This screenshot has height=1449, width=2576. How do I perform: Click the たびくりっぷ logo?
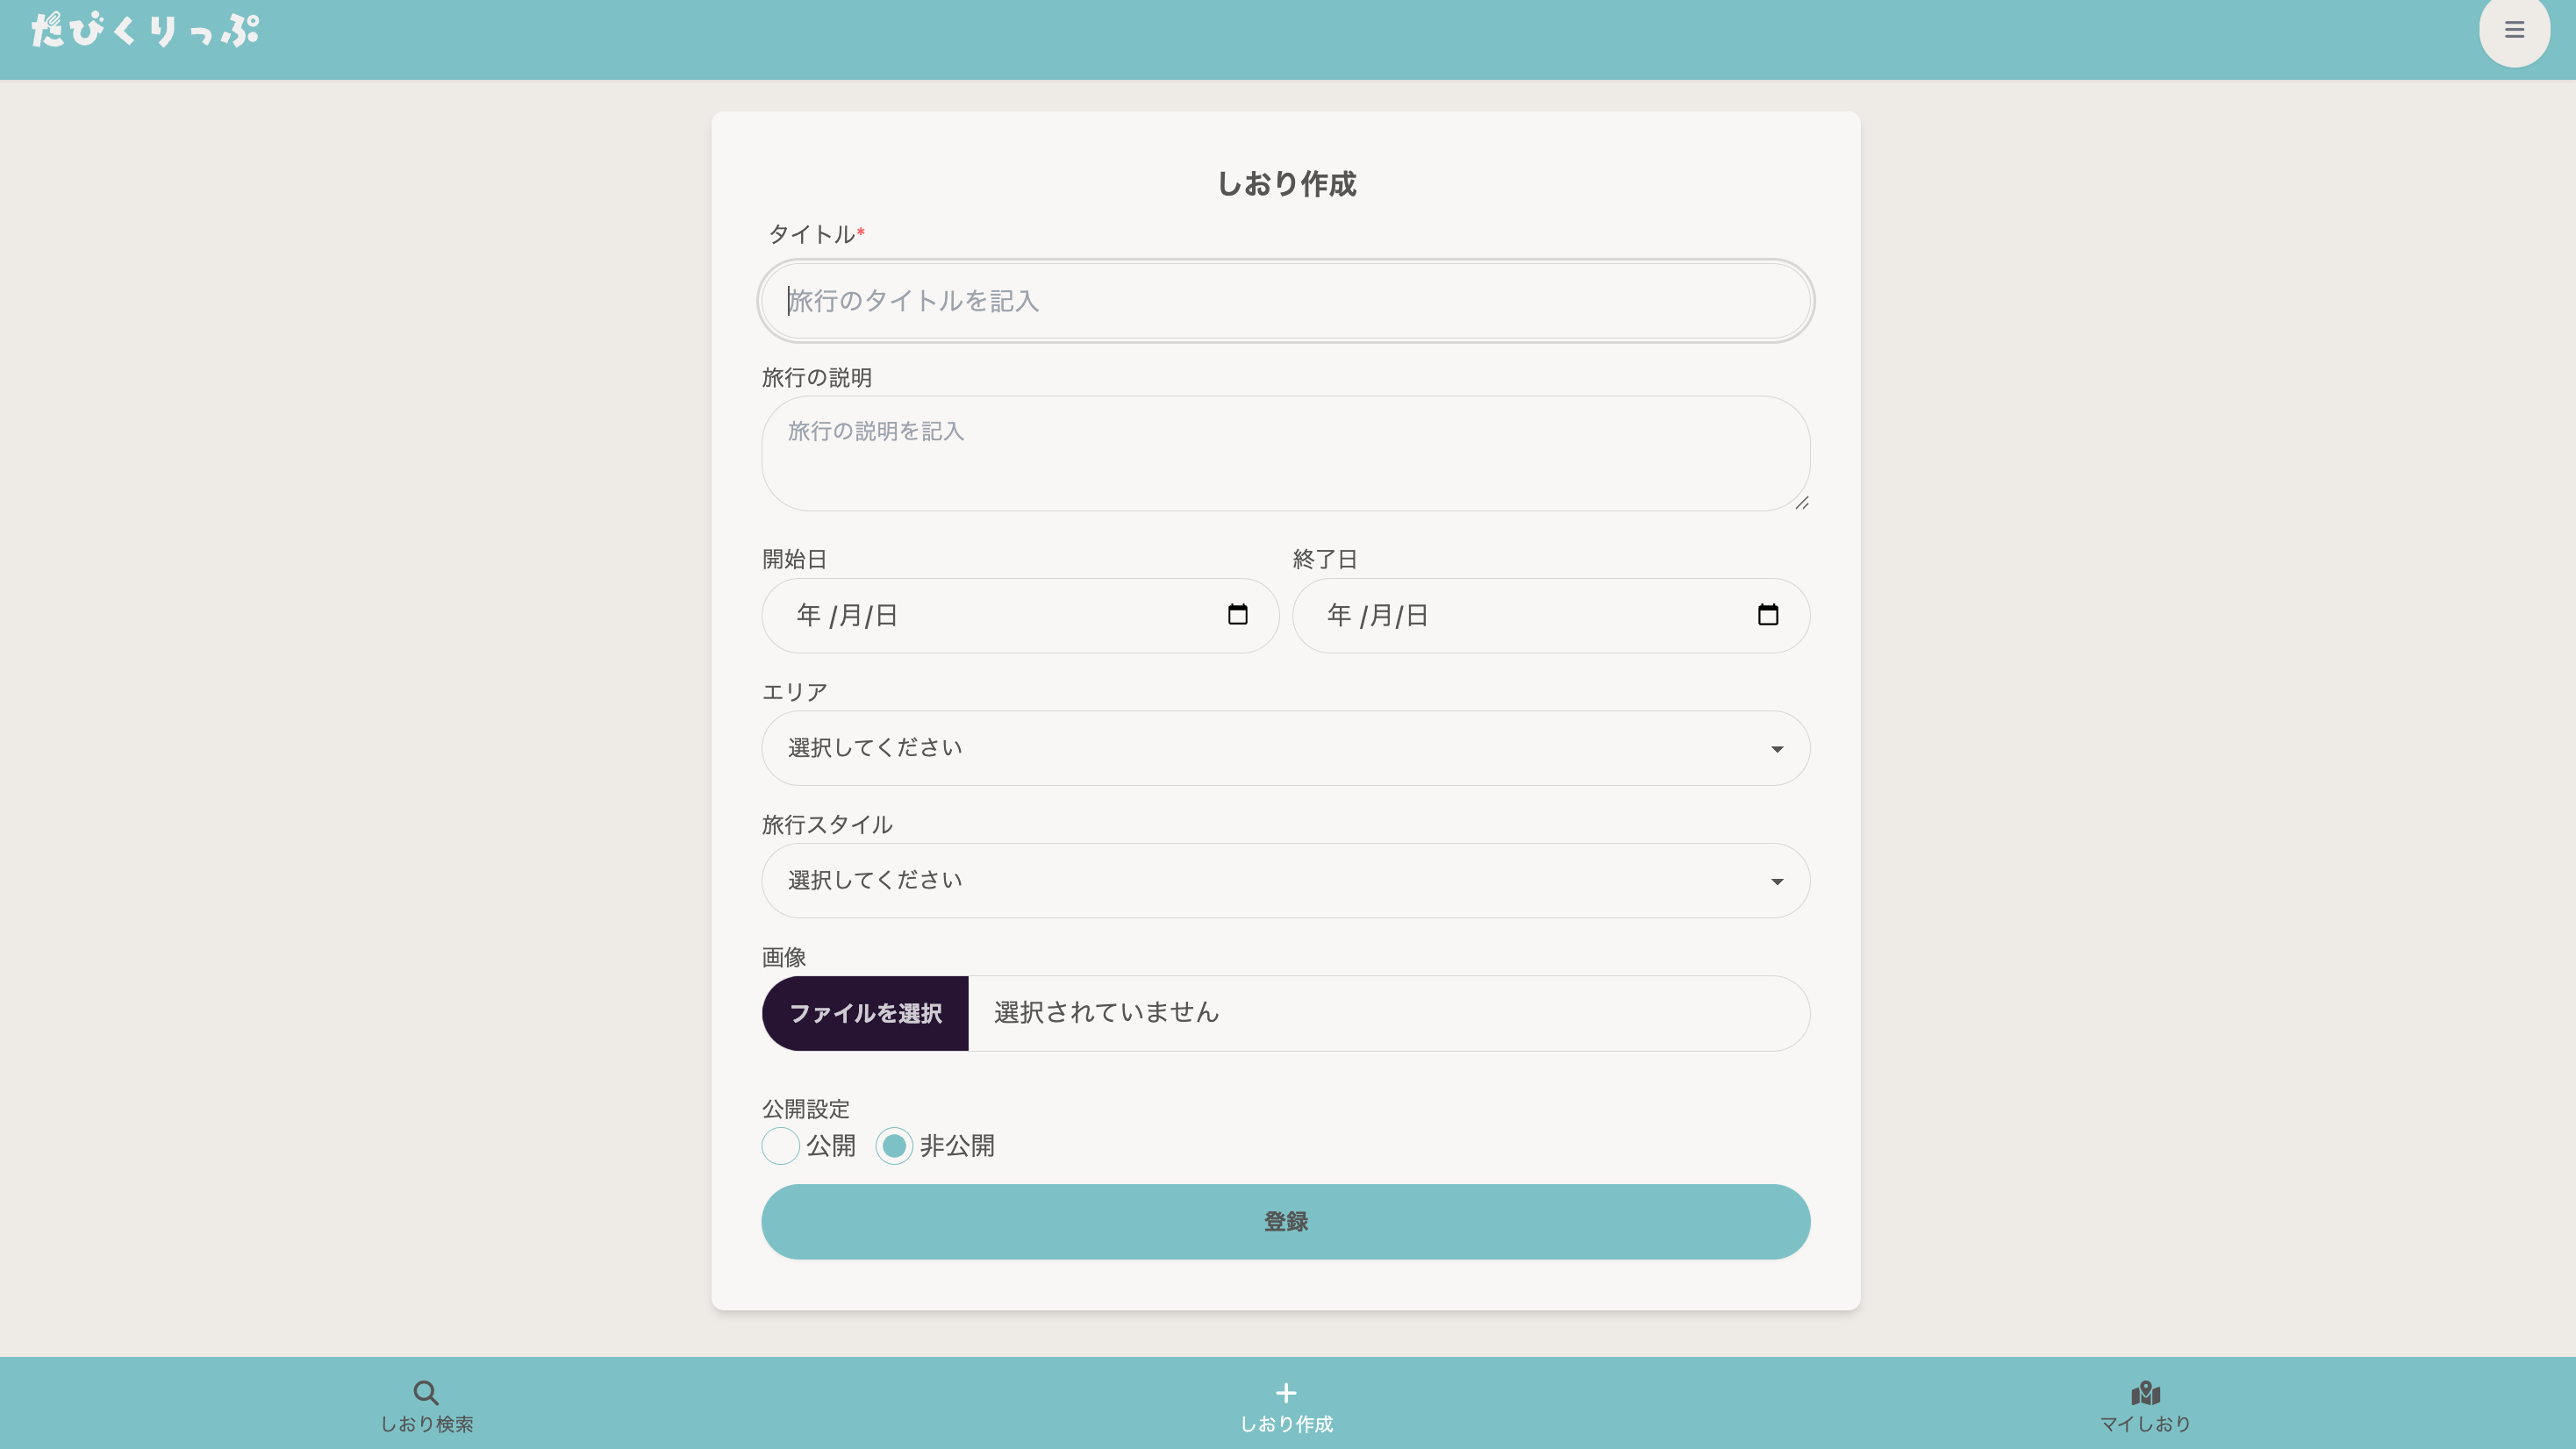[145, 30]
